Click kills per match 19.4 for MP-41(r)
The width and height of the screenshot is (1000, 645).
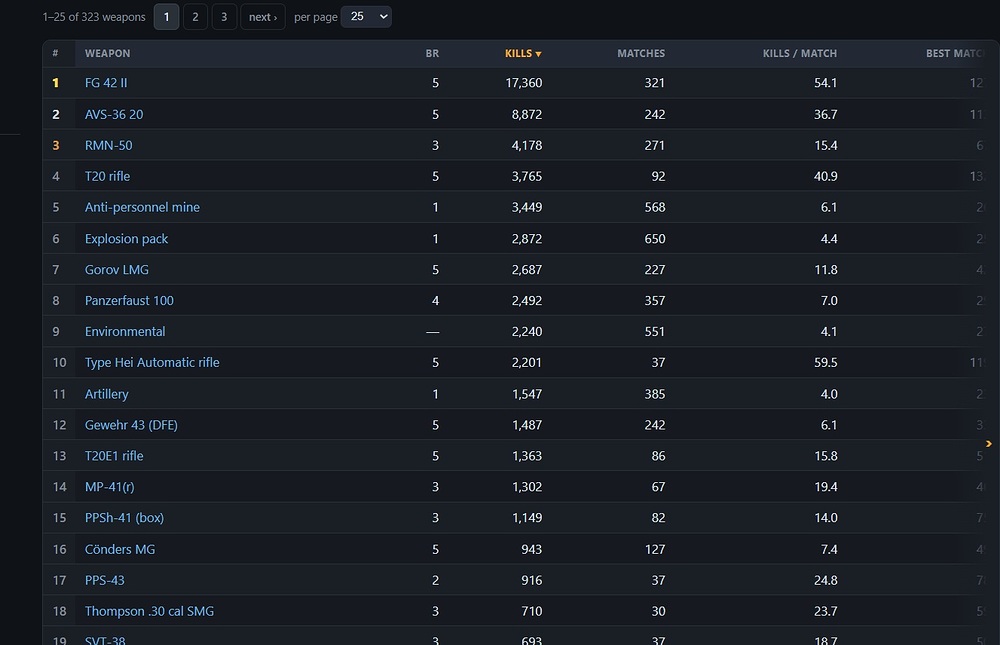(x=826, y=487)
